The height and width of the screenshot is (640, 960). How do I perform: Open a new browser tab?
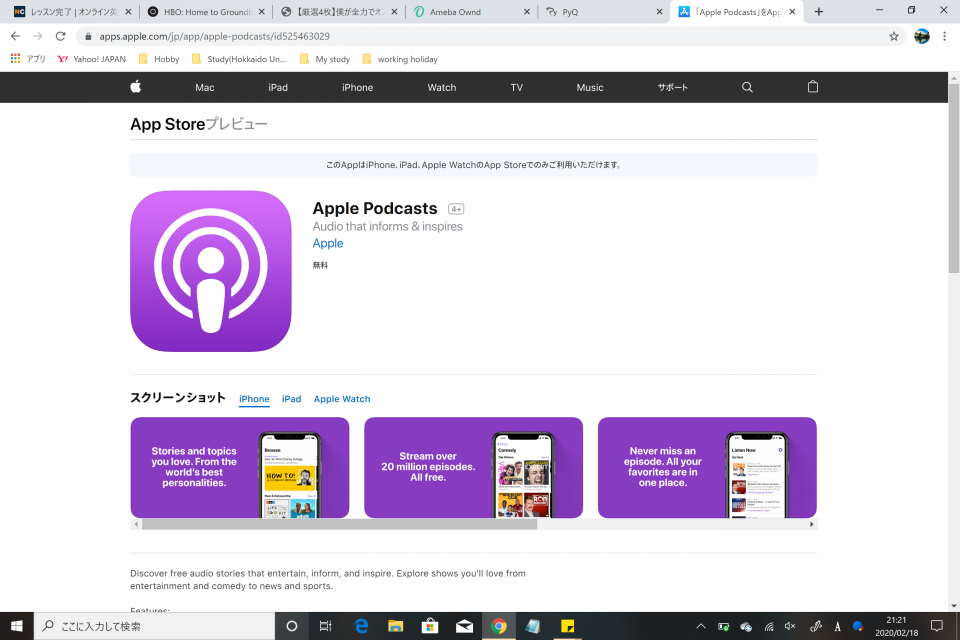[819, 12]
